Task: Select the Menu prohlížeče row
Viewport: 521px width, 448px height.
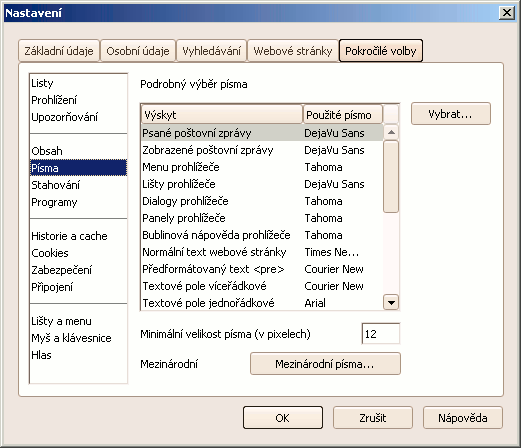Action: 262,167
